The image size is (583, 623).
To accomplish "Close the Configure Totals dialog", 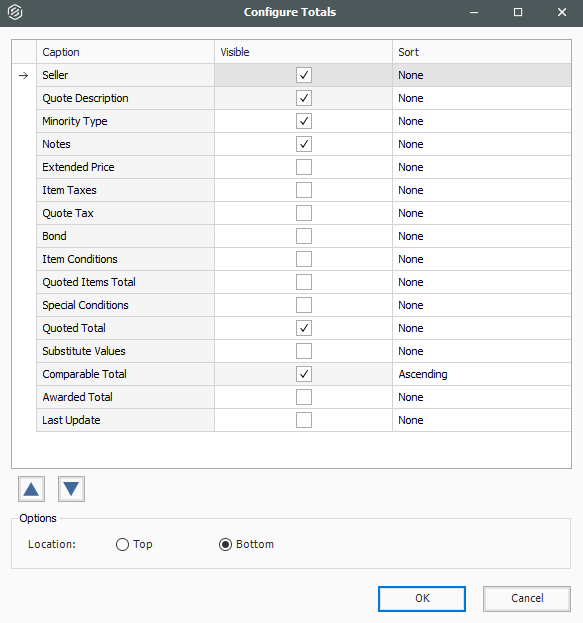I will (x=562, y=12).
